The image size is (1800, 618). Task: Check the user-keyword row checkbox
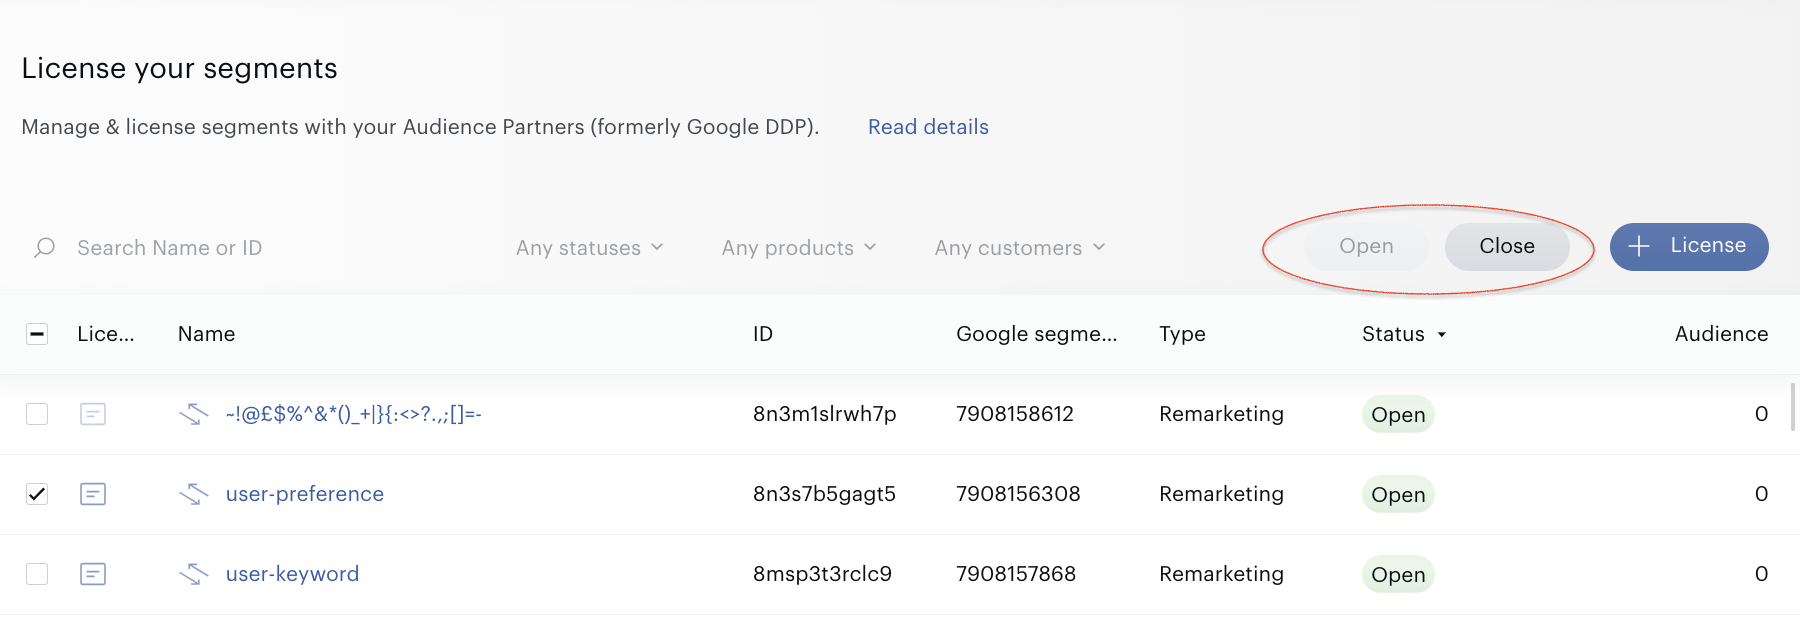[37, 574]
